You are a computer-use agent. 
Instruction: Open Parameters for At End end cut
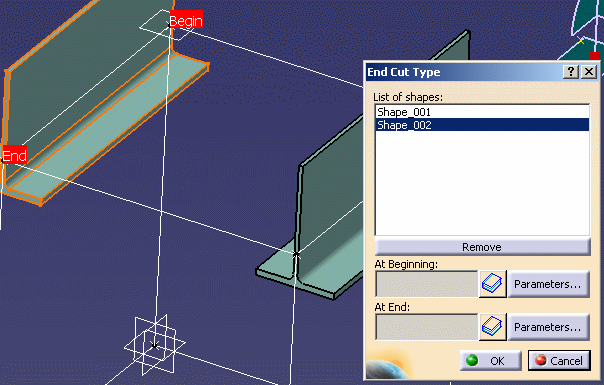pos(549,327)
